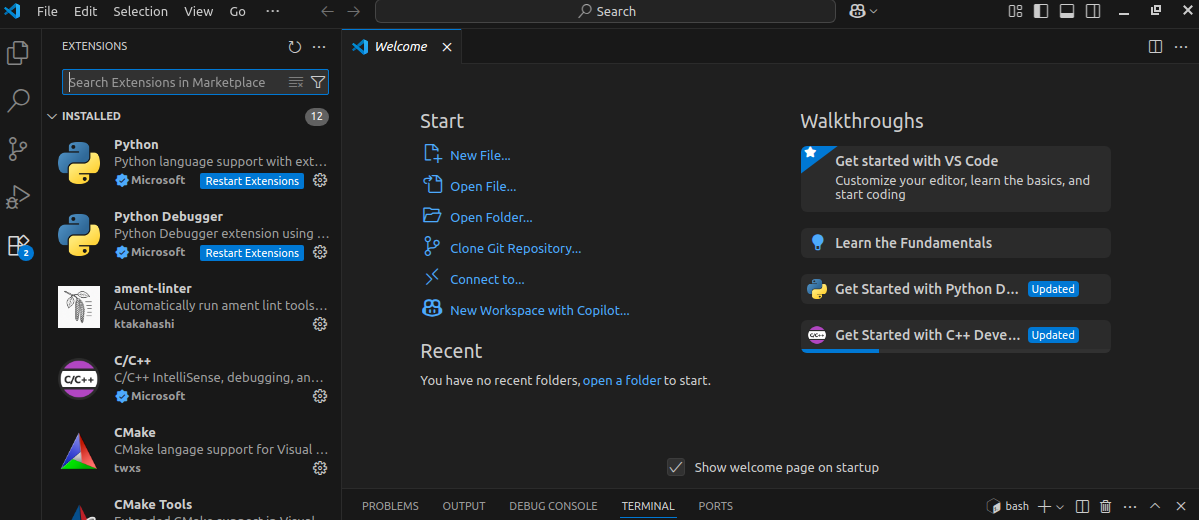Click Clone Git Repository link
The image size is (1199, 520).
click(x=515, y=249)
